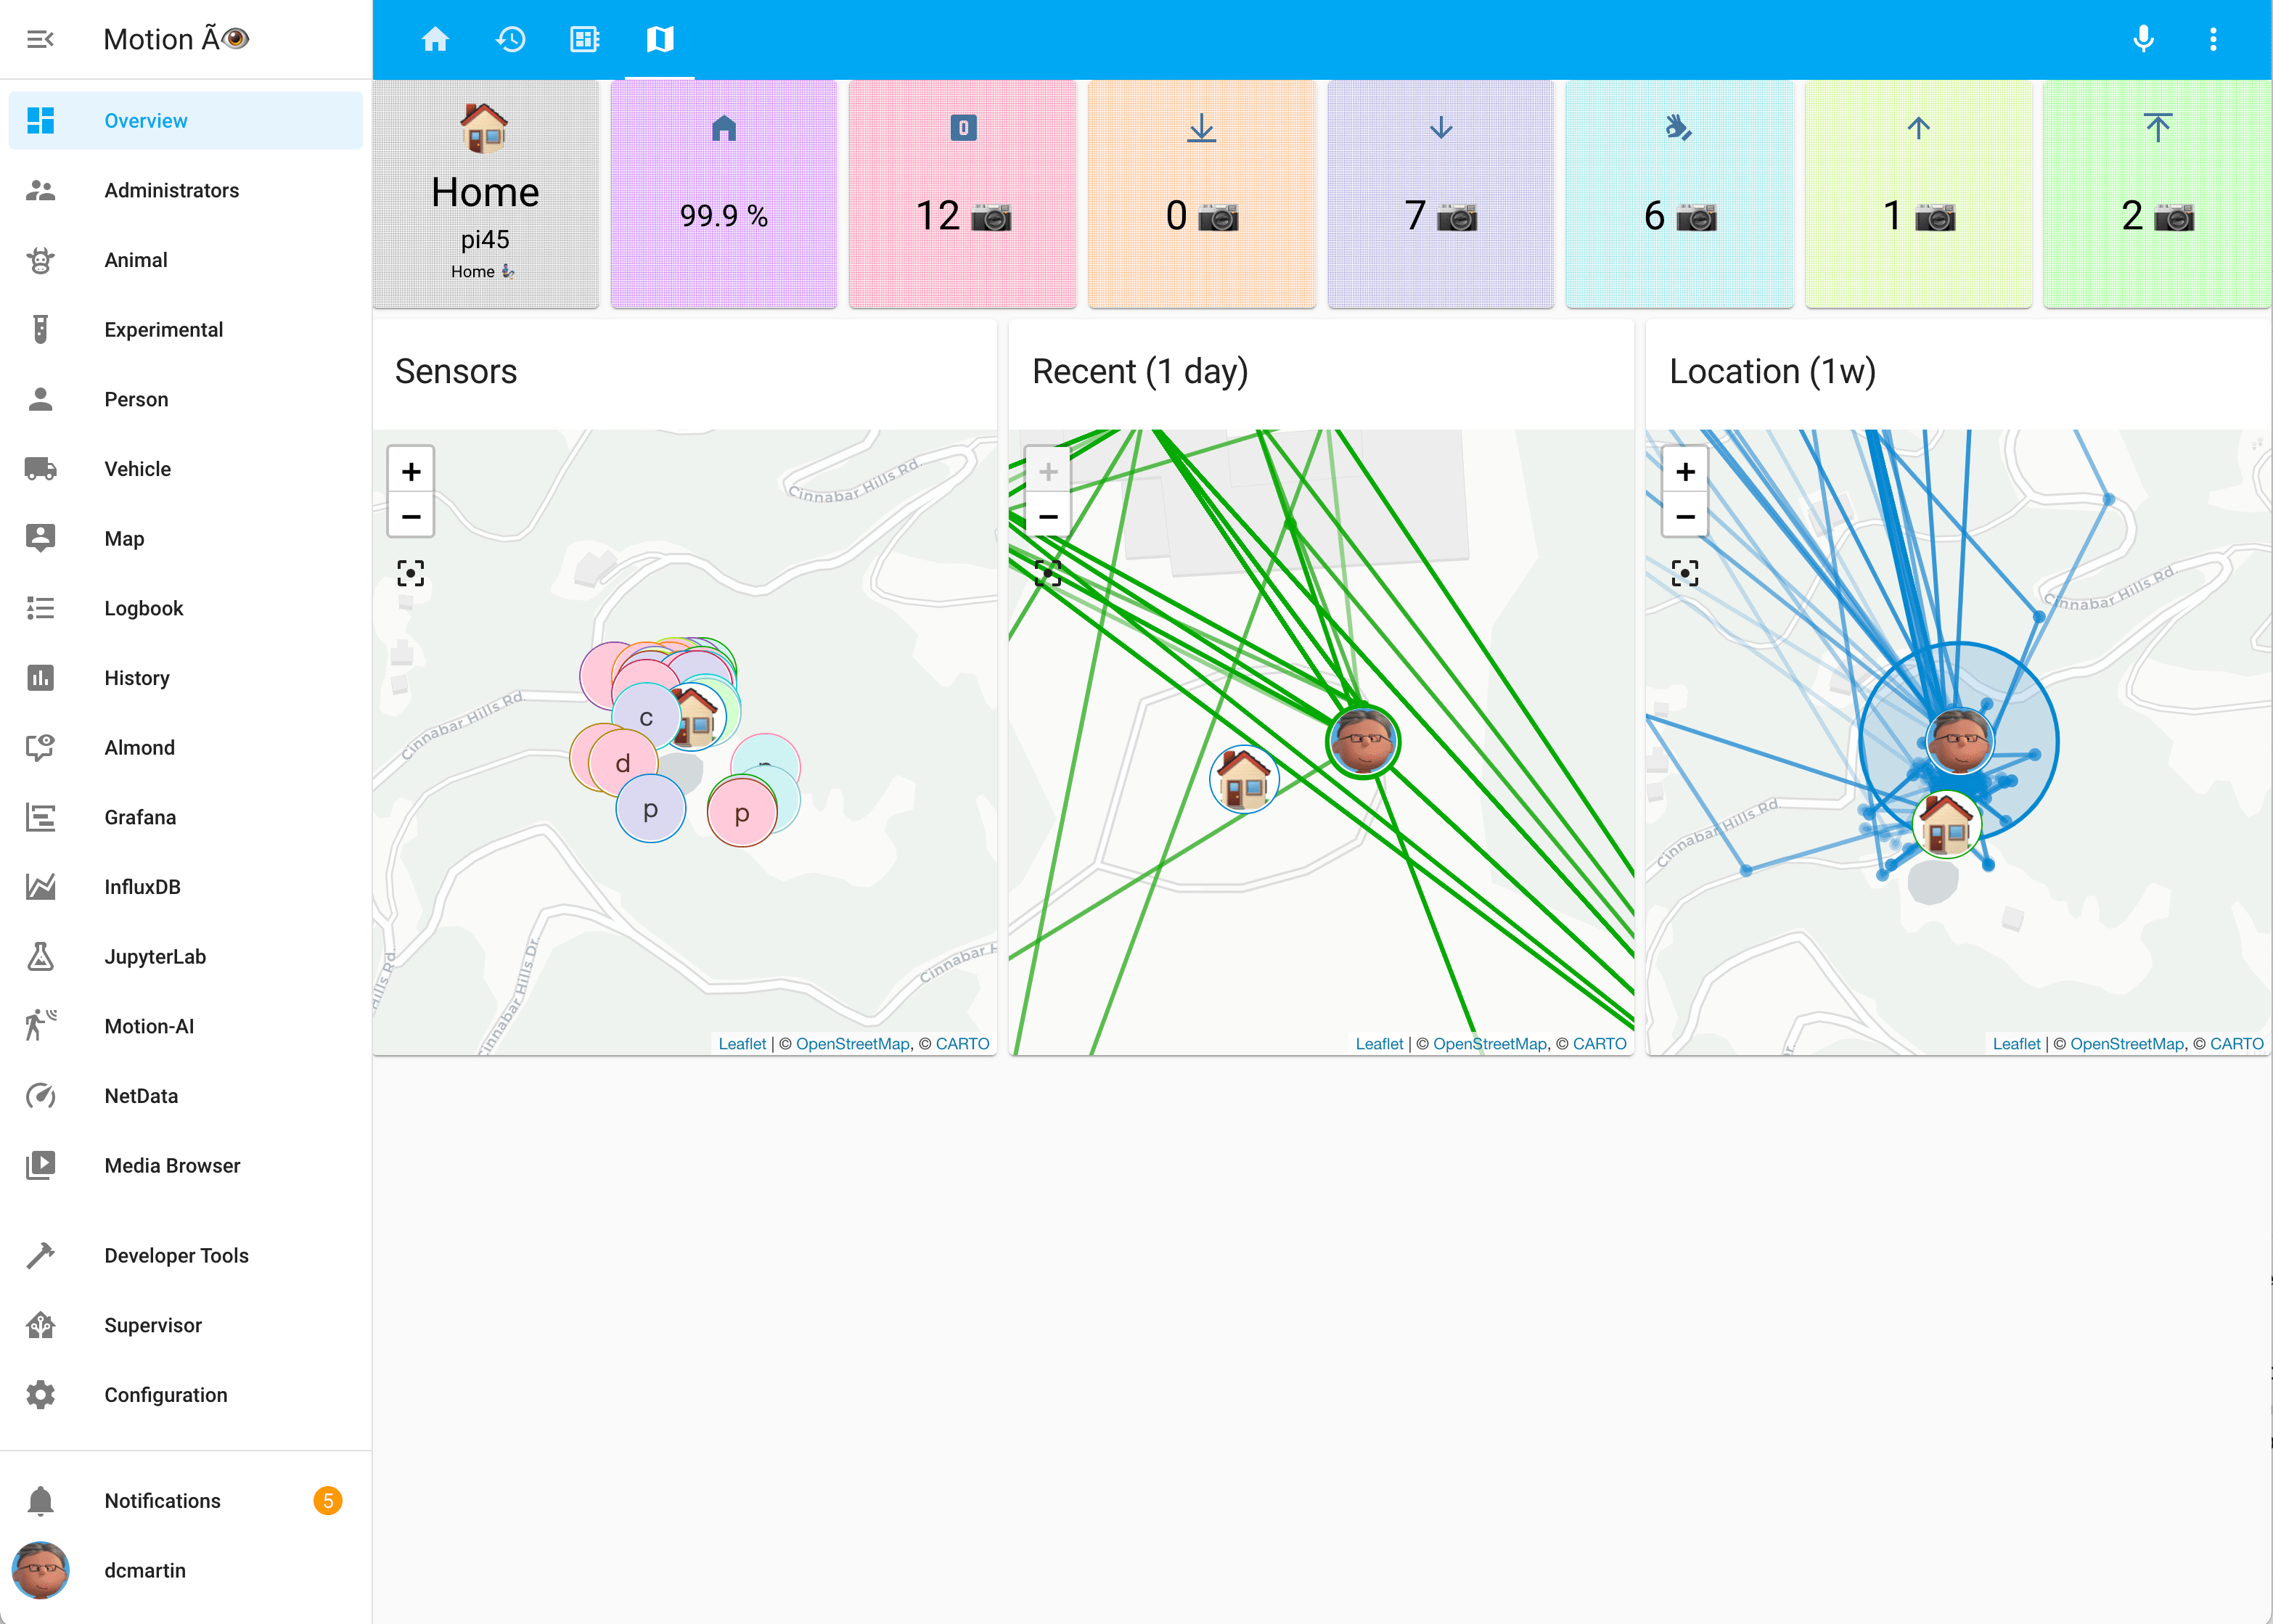Zoom out on Location map

1685,517
